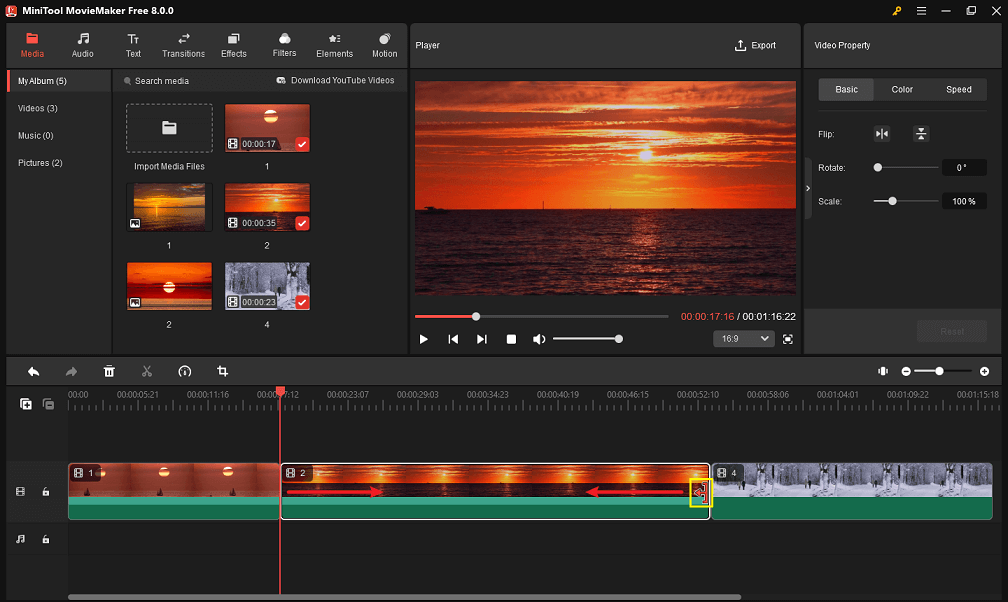The height and width of the screenshot is (602, 1008).
Task: Open the hamburger menu
Action: click(921, 11)
